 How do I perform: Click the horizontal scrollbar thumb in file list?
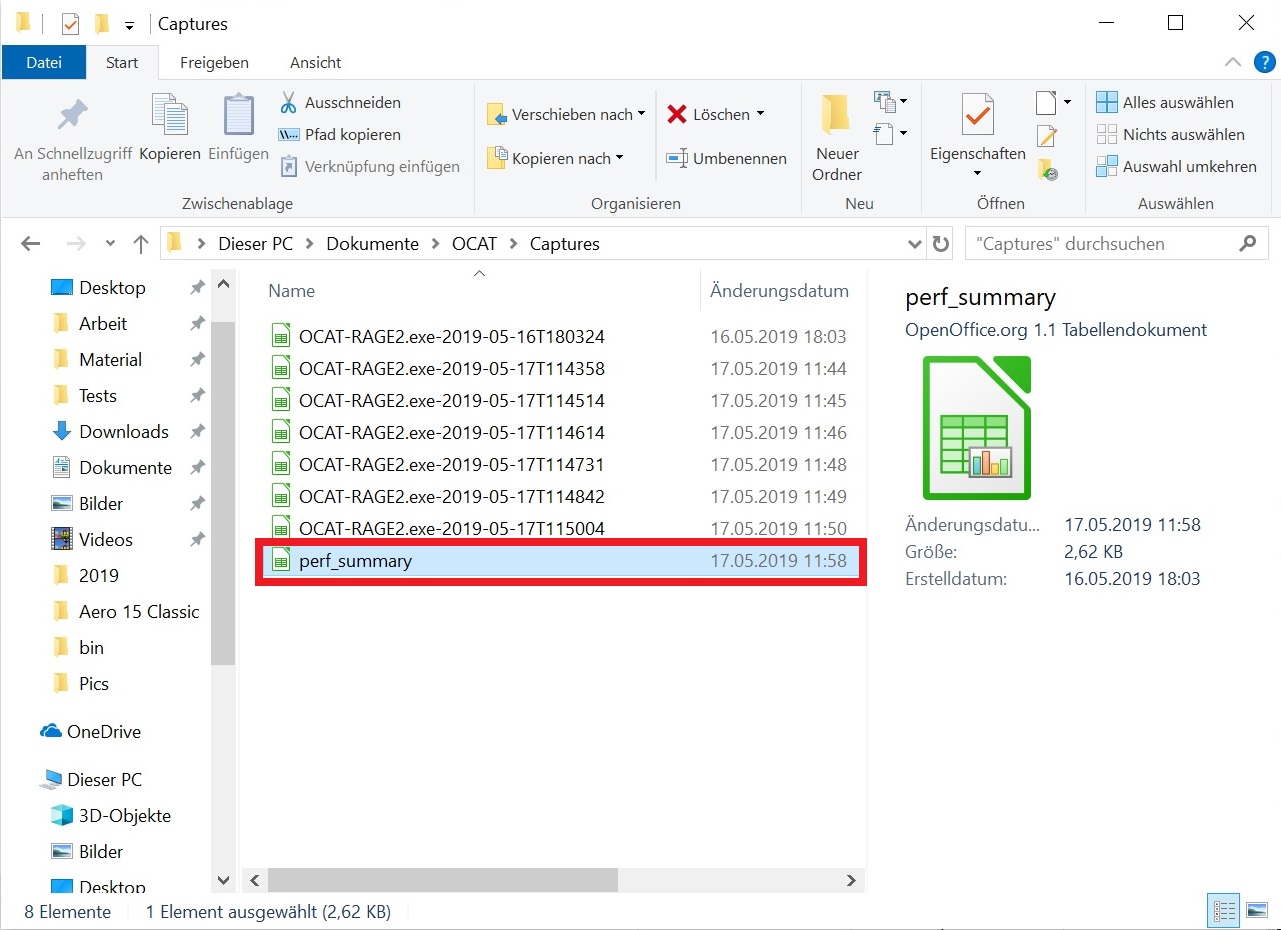tap(443, 880)
